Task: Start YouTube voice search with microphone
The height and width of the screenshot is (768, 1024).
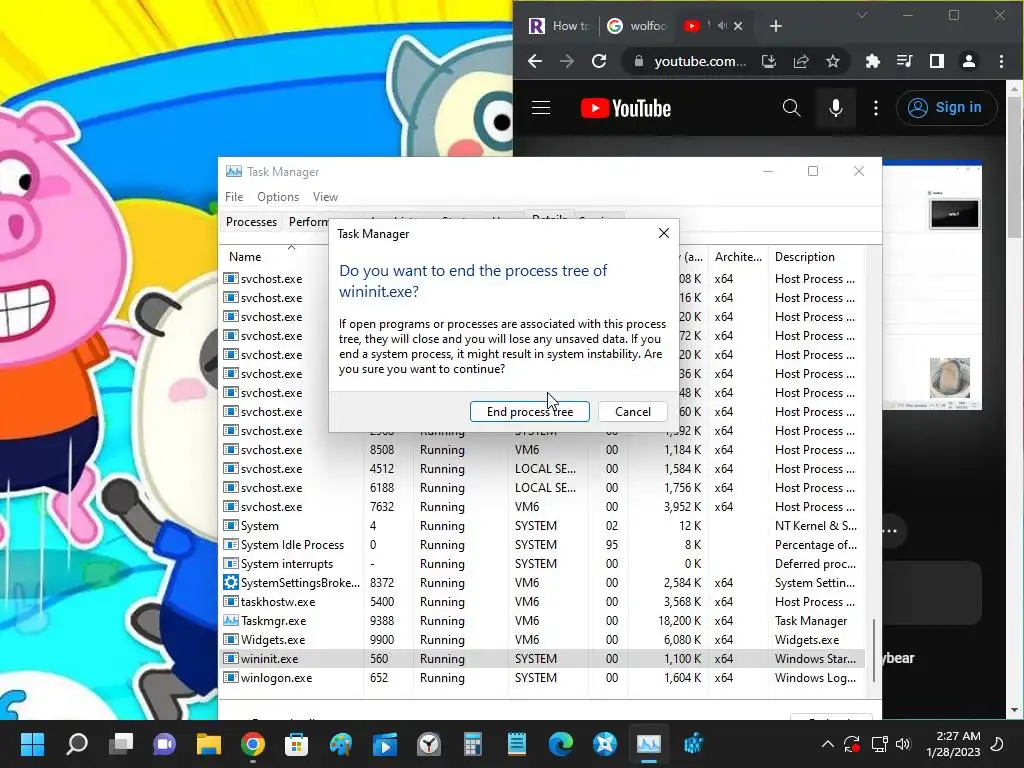Action: (x=835, y=108)
